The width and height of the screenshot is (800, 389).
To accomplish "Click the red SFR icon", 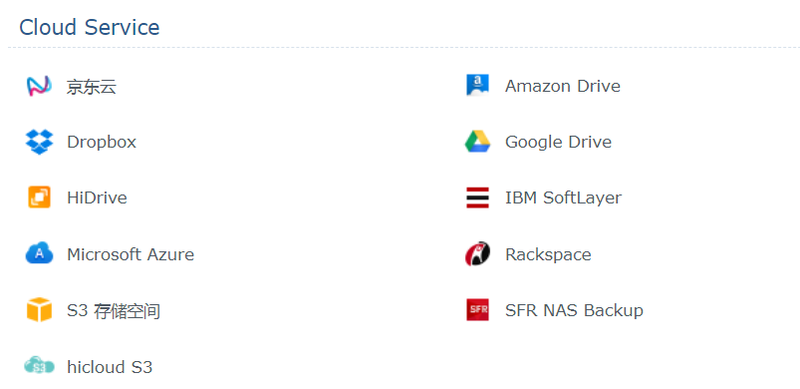I will 478,309.
